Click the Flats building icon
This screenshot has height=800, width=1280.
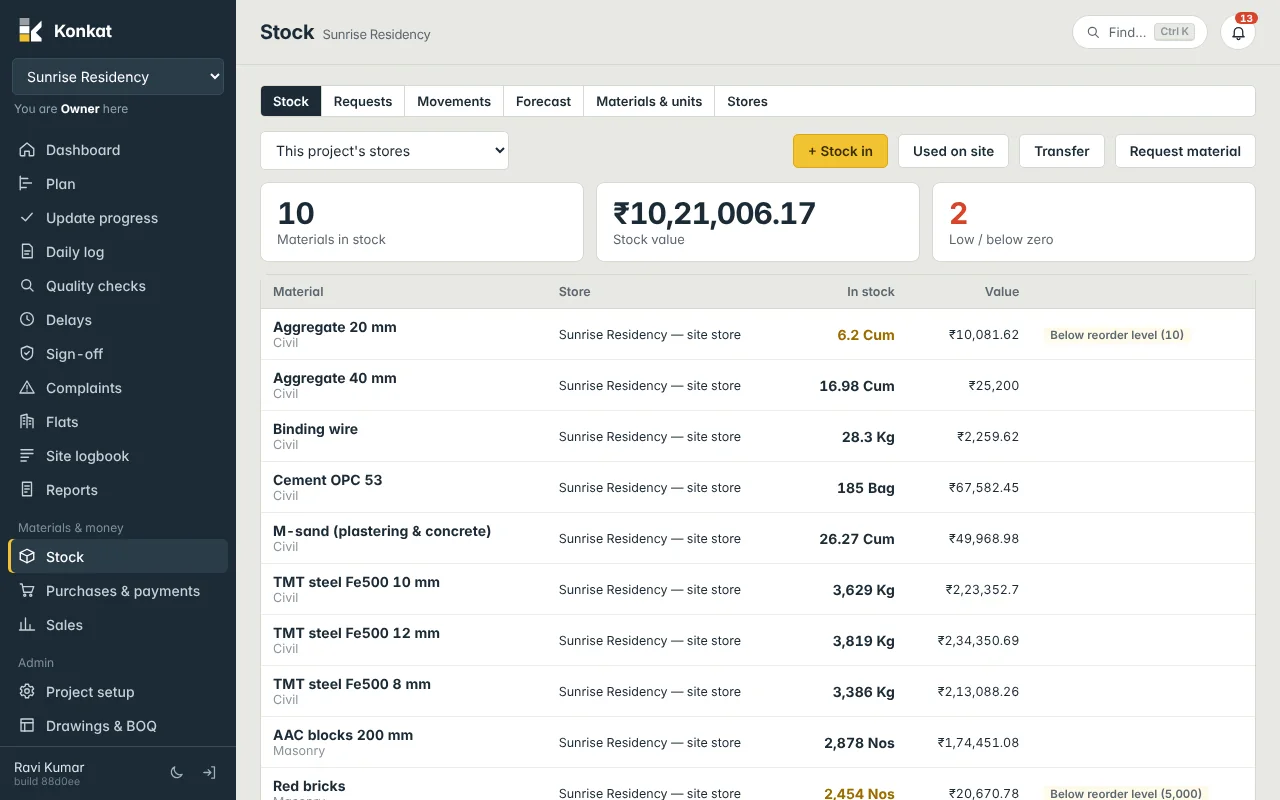(x=27, y=422)
